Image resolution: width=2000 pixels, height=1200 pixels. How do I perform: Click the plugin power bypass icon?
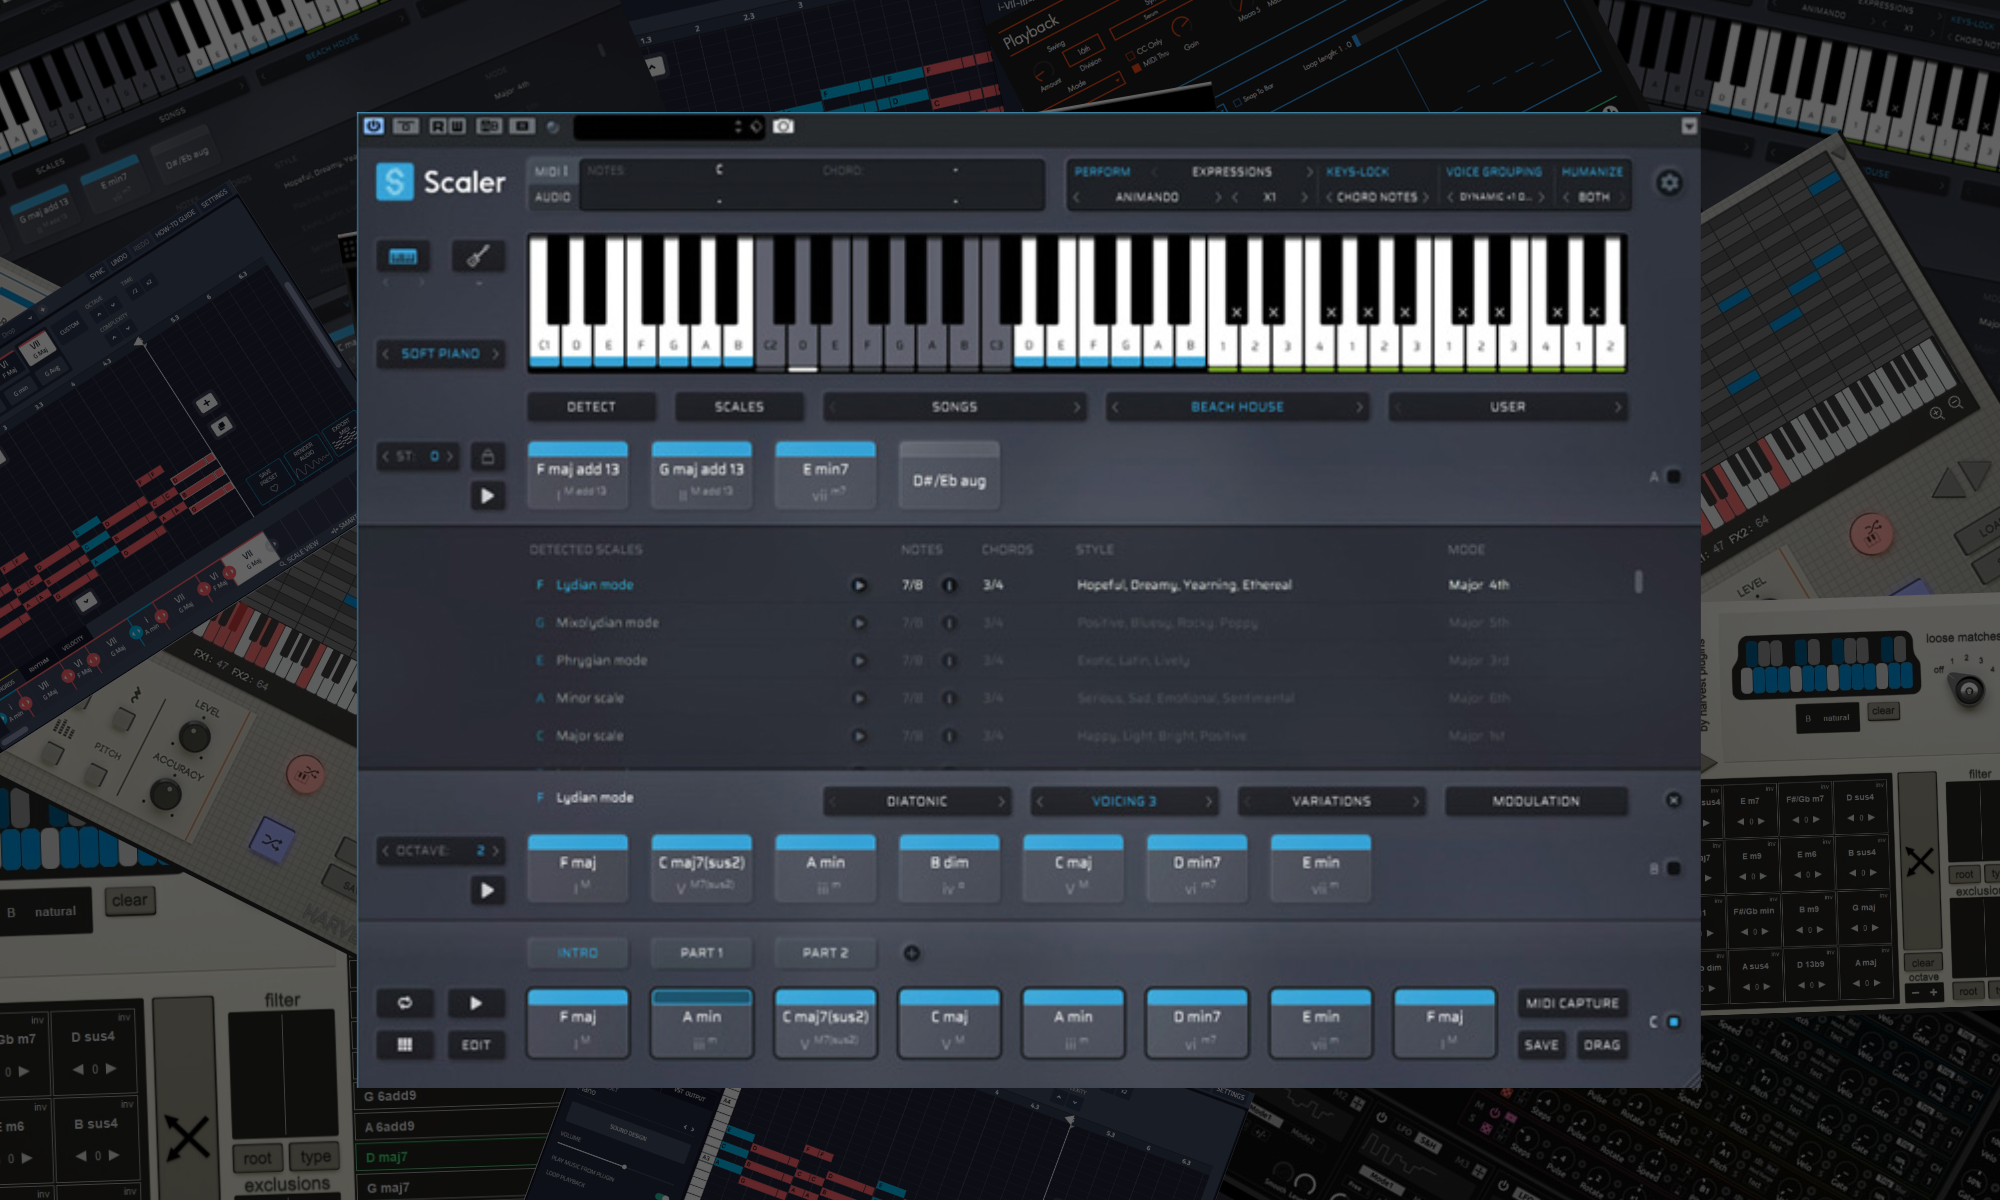point(374,126)
